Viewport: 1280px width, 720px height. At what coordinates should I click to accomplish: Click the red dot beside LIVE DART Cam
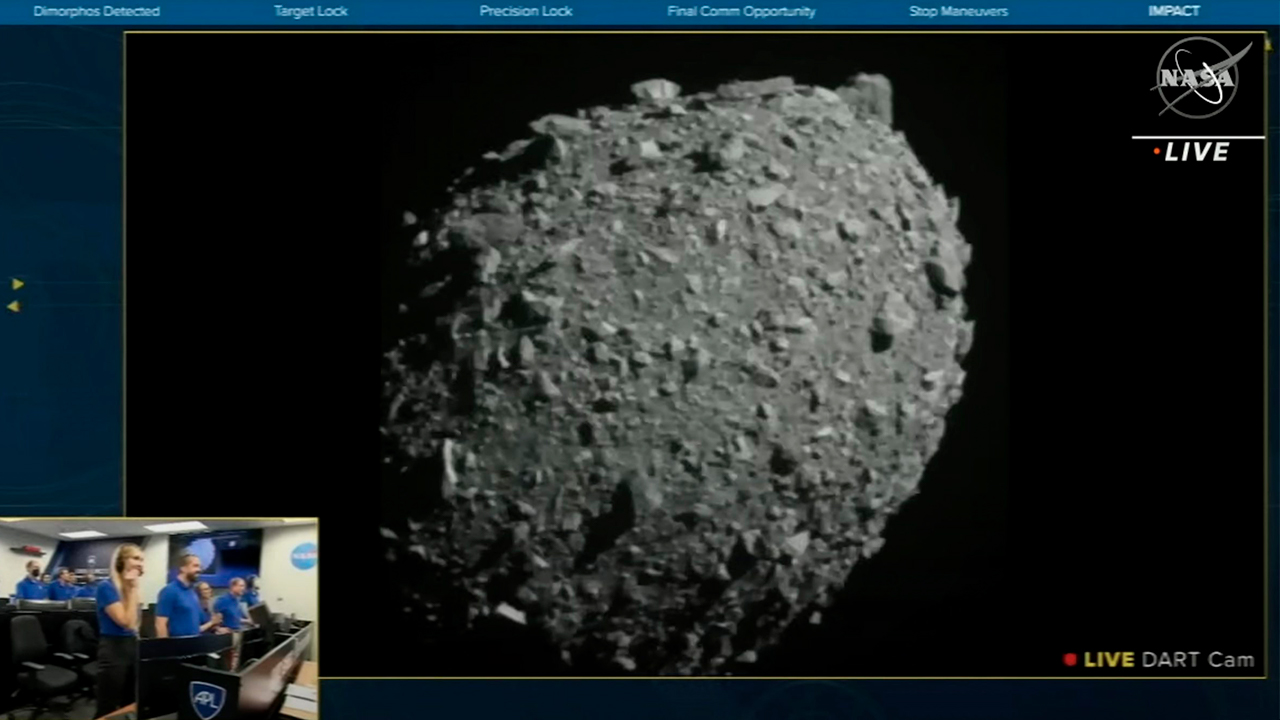(x=1070, y=659)
